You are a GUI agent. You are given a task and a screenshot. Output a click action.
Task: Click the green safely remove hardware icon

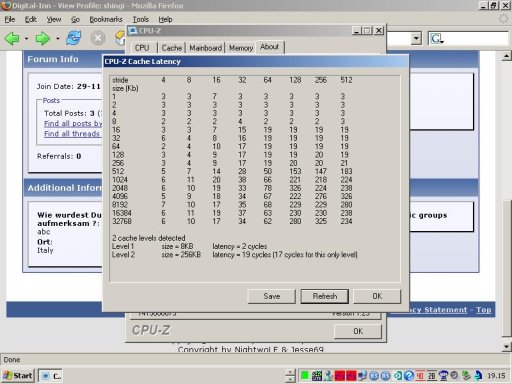click(466, 376)
